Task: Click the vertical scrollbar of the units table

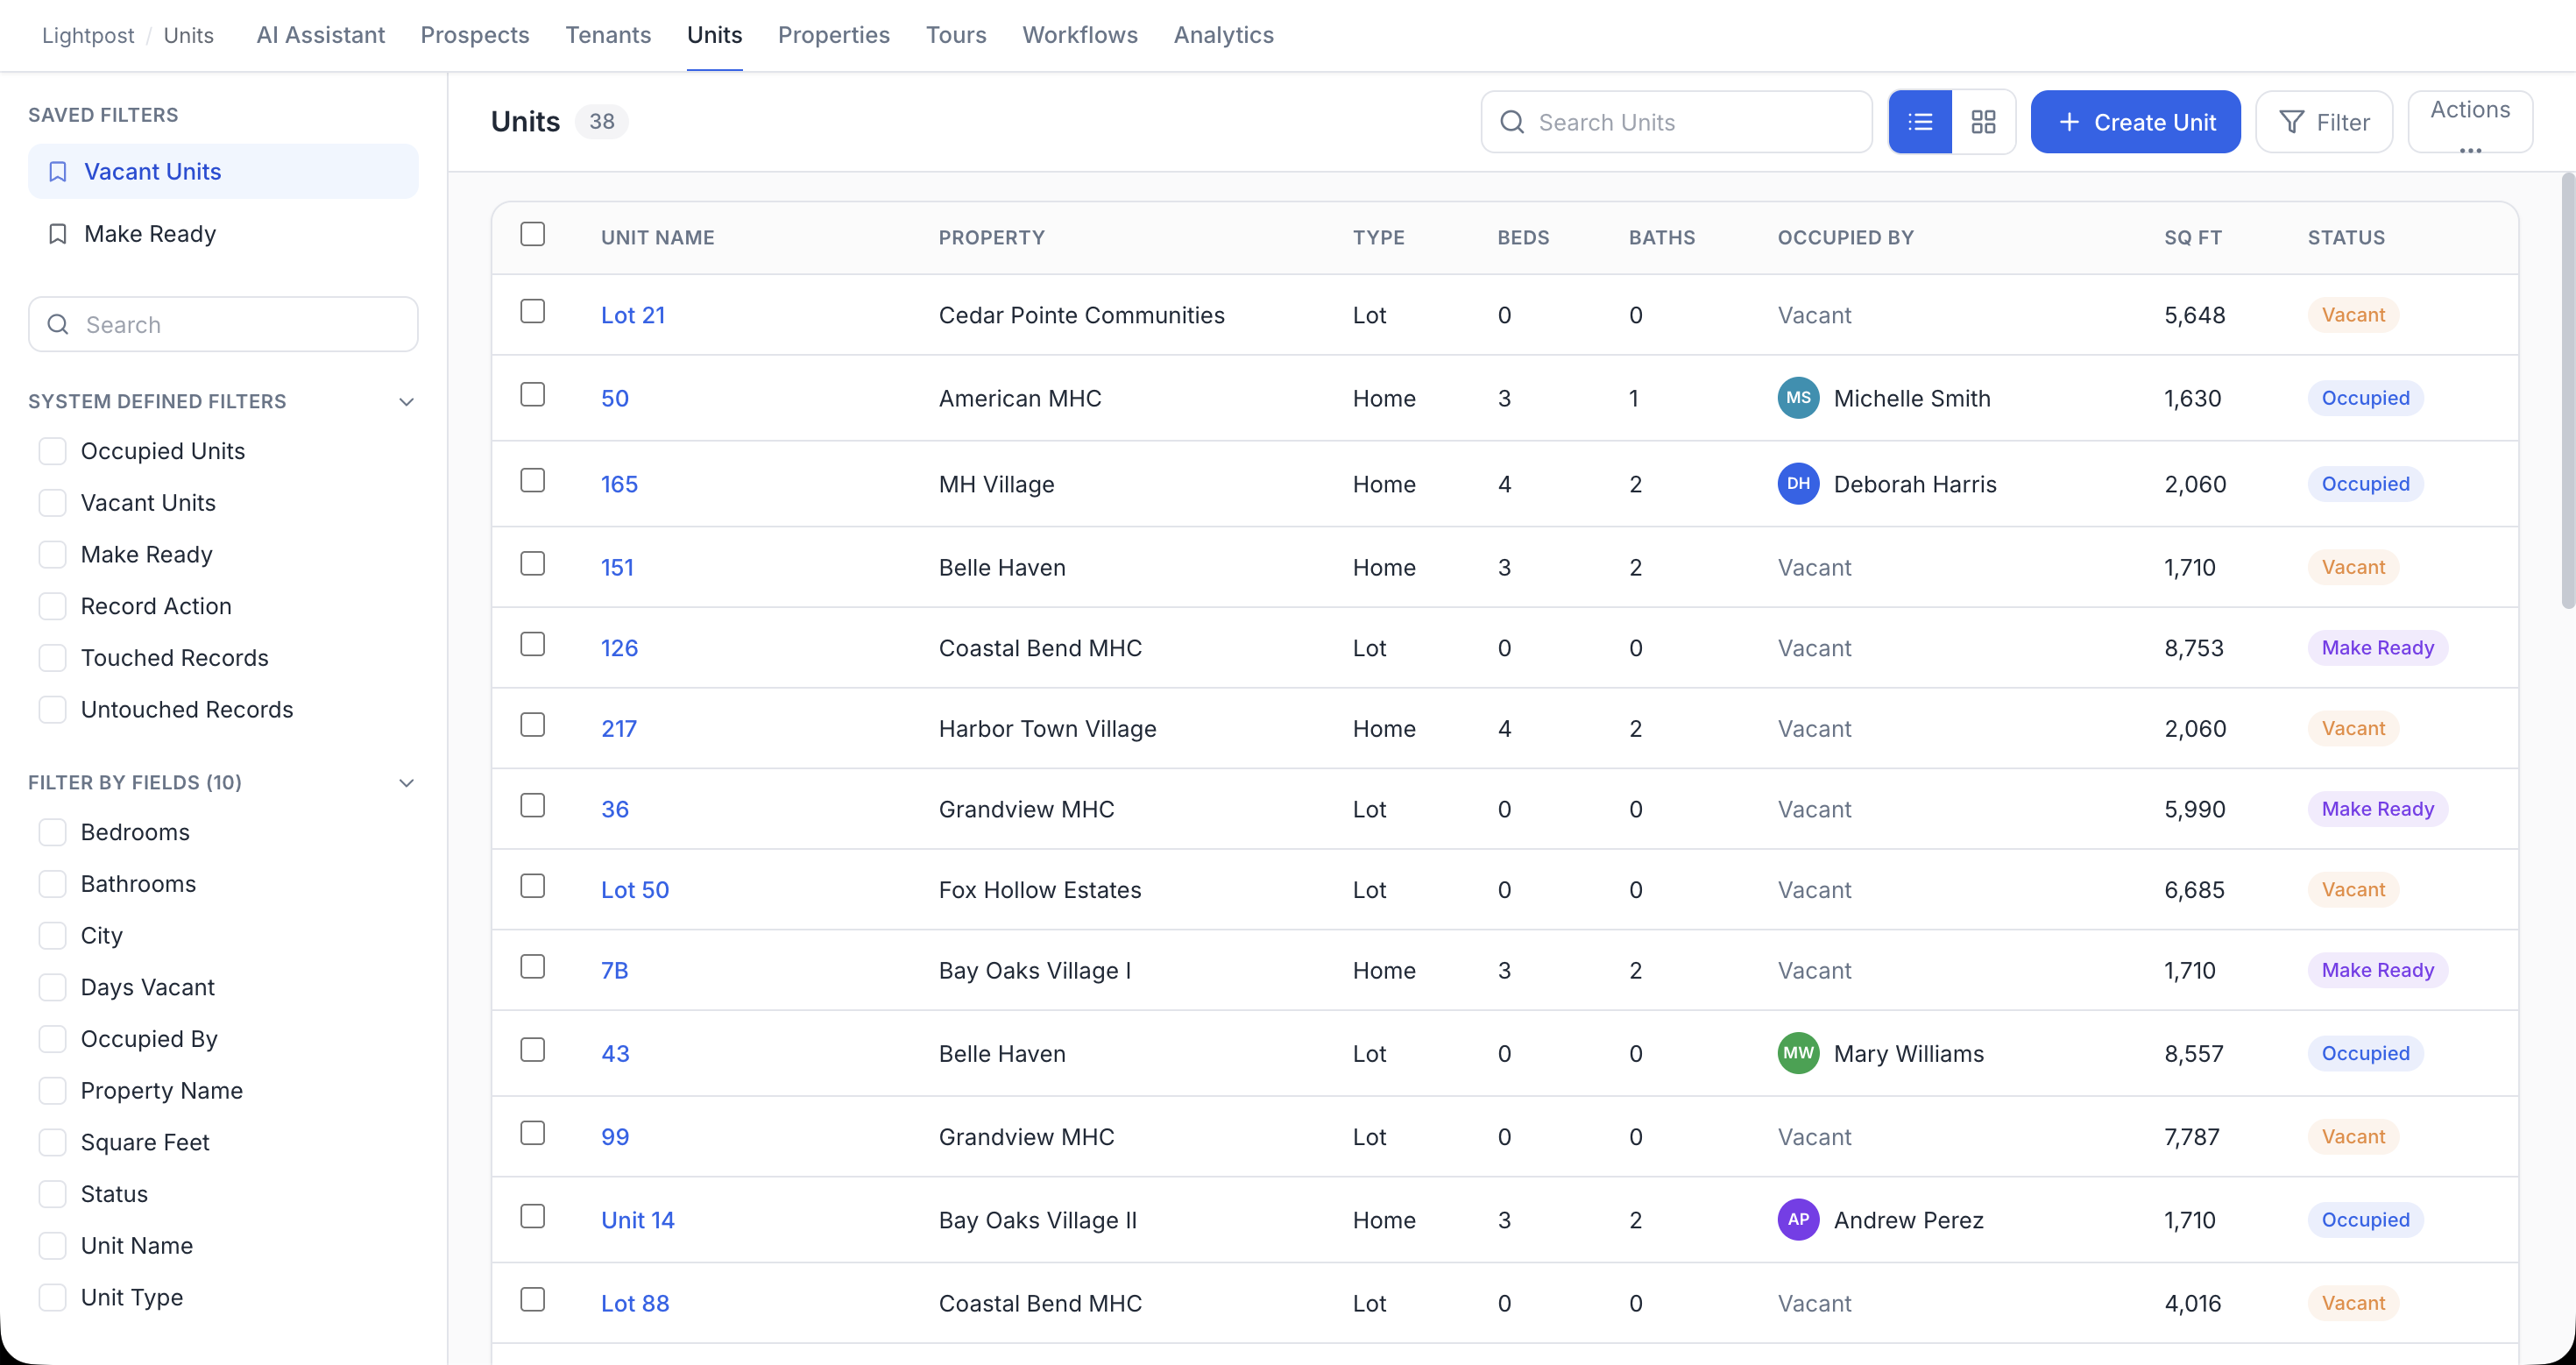Action: point(2567,390)
